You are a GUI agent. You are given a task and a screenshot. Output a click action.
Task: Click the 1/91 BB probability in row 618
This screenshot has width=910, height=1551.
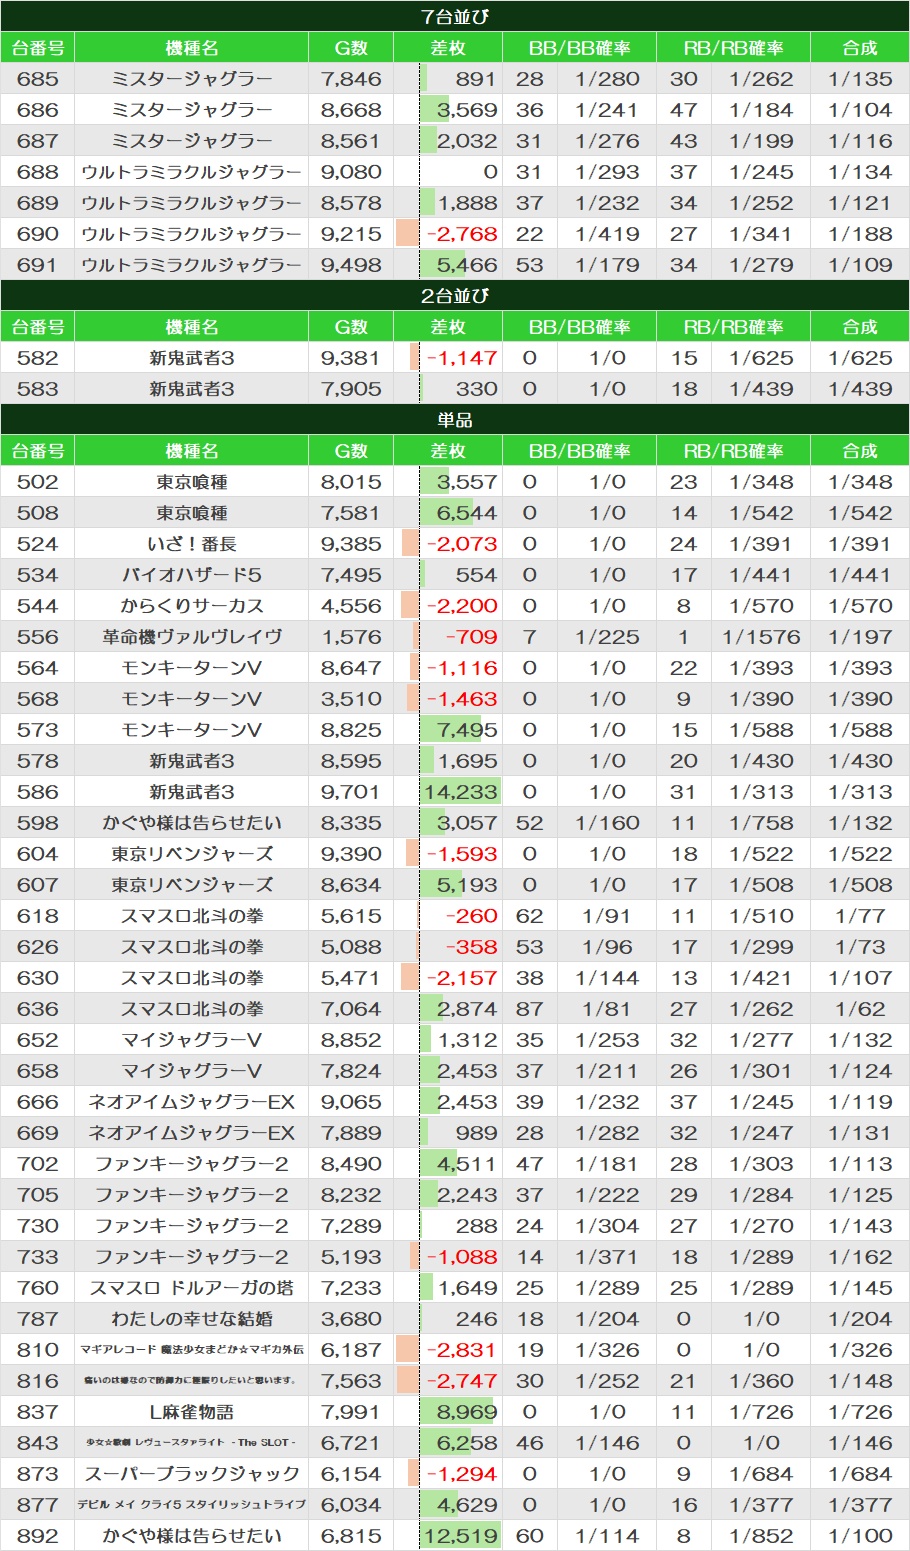(x=607, y=916)
